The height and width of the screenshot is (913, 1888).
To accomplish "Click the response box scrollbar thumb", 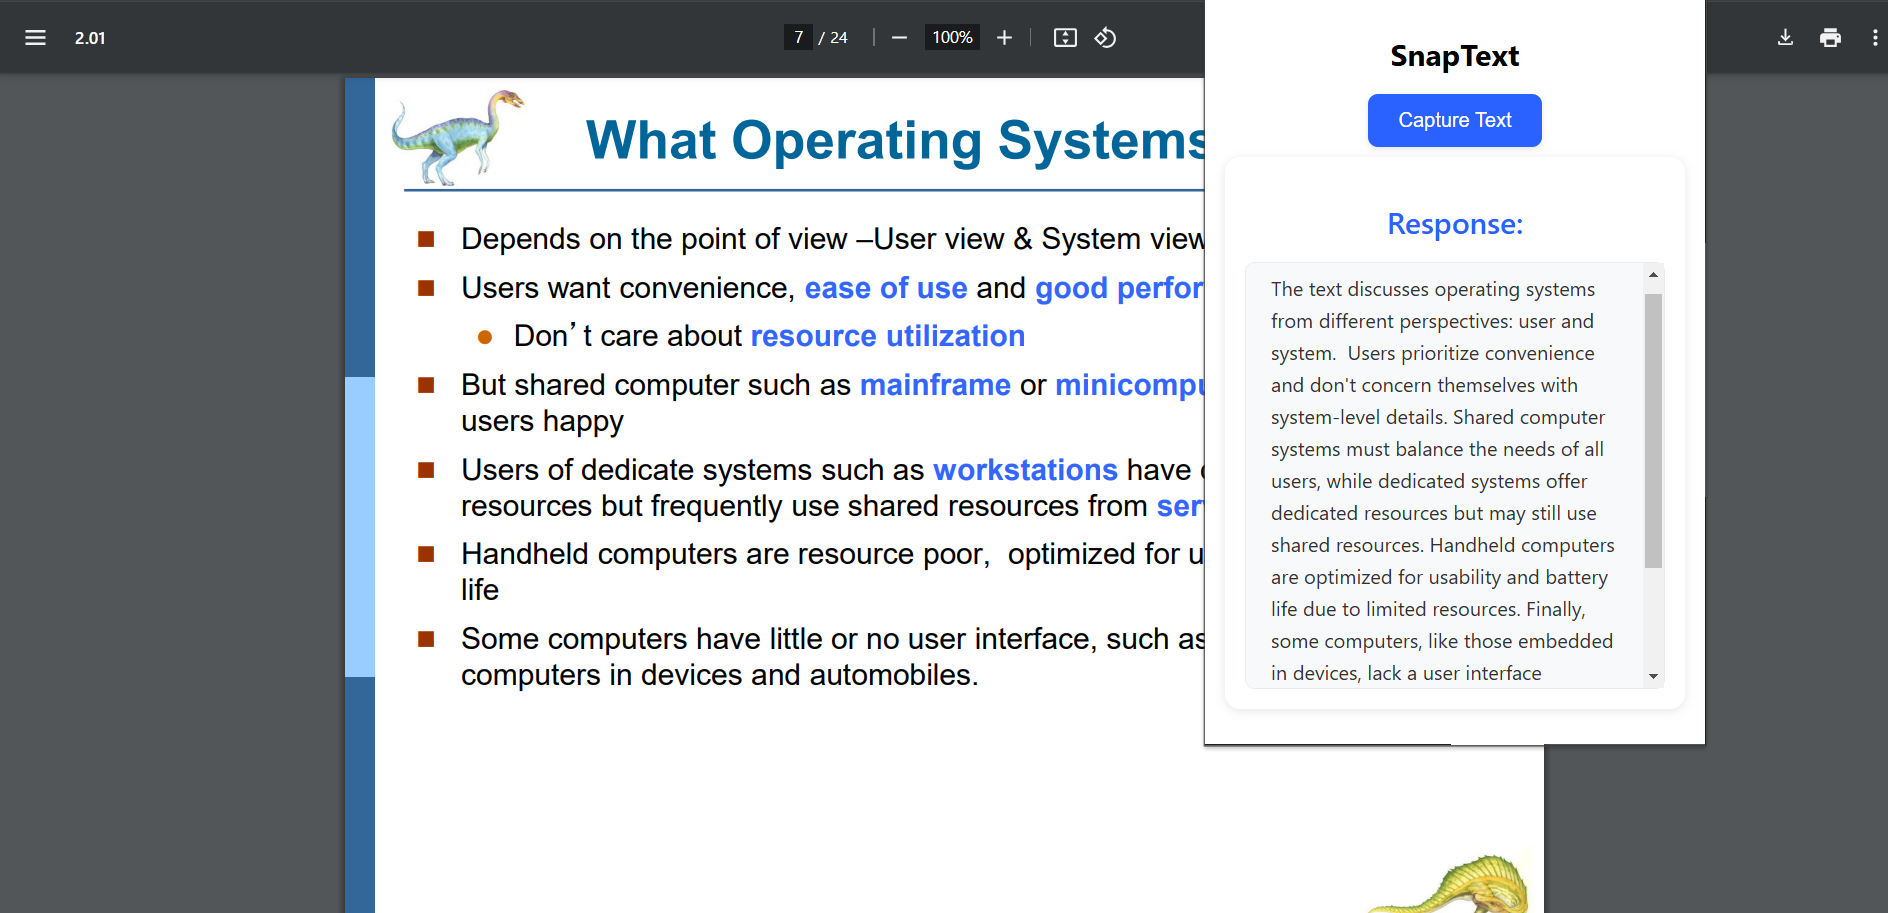I will pos(1653,430).
